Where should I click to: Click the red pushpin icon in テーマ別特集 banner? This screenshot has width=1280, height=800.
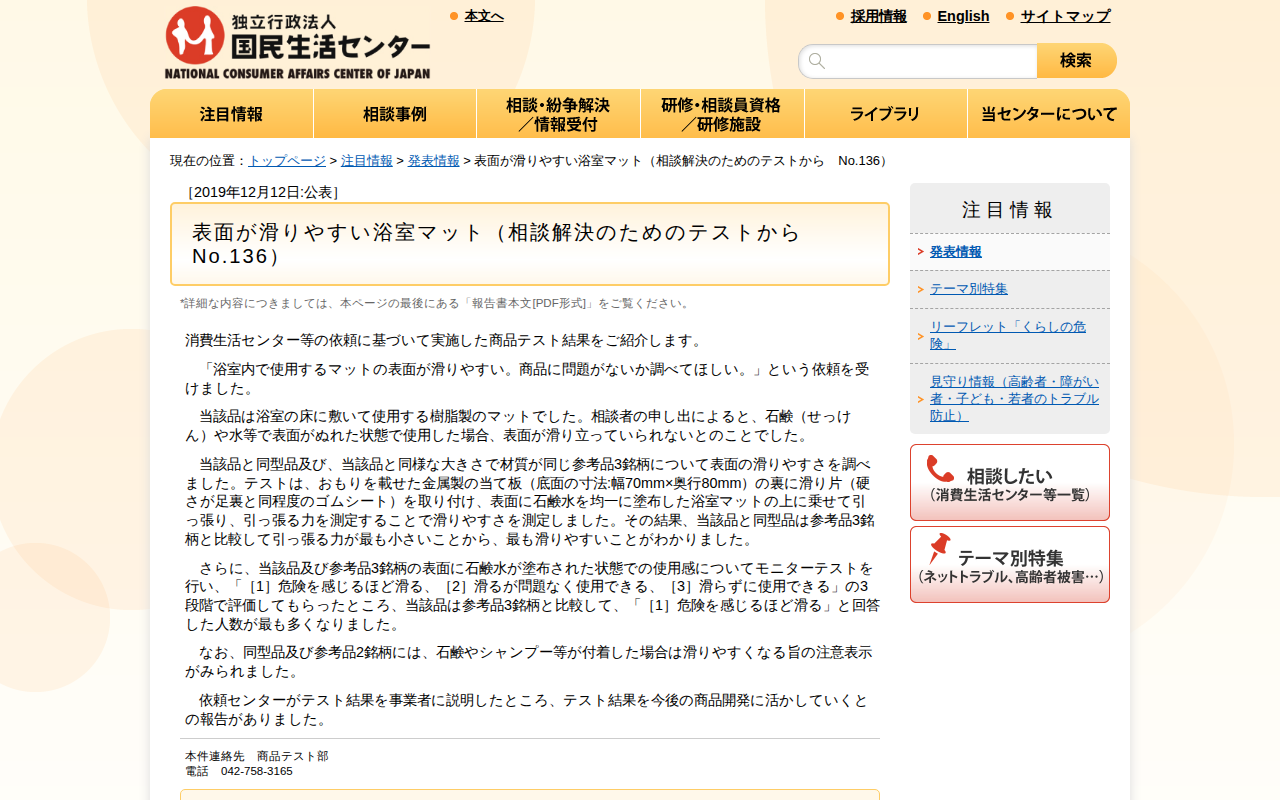click(x=939, y=548)
